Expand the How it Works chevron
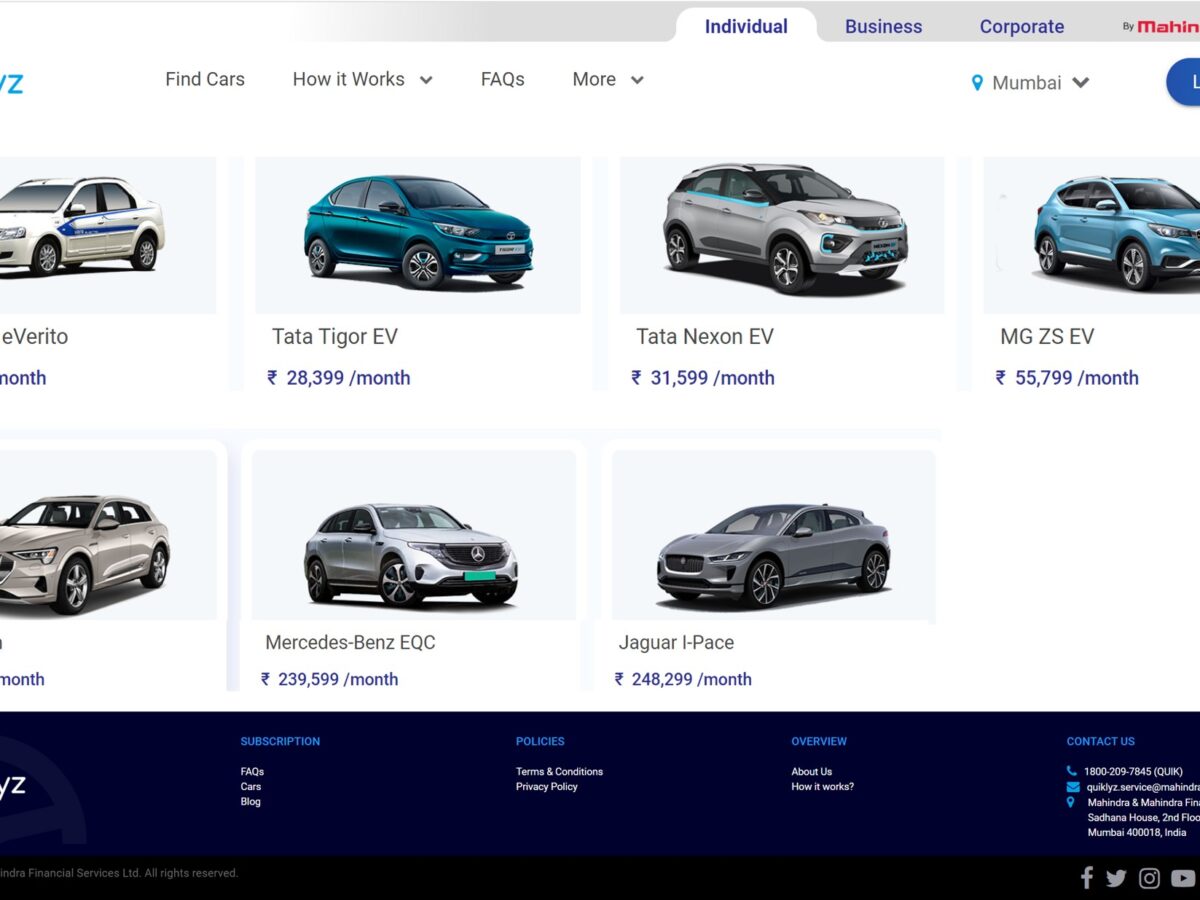1200x900 pixels. pyautogui.click(x=426, y=80)
